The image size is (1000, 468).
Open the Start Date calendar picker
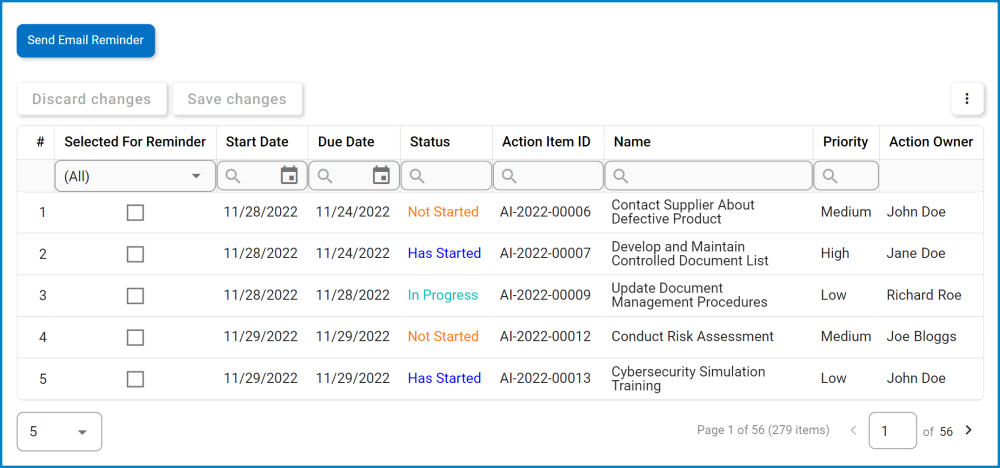289,176
